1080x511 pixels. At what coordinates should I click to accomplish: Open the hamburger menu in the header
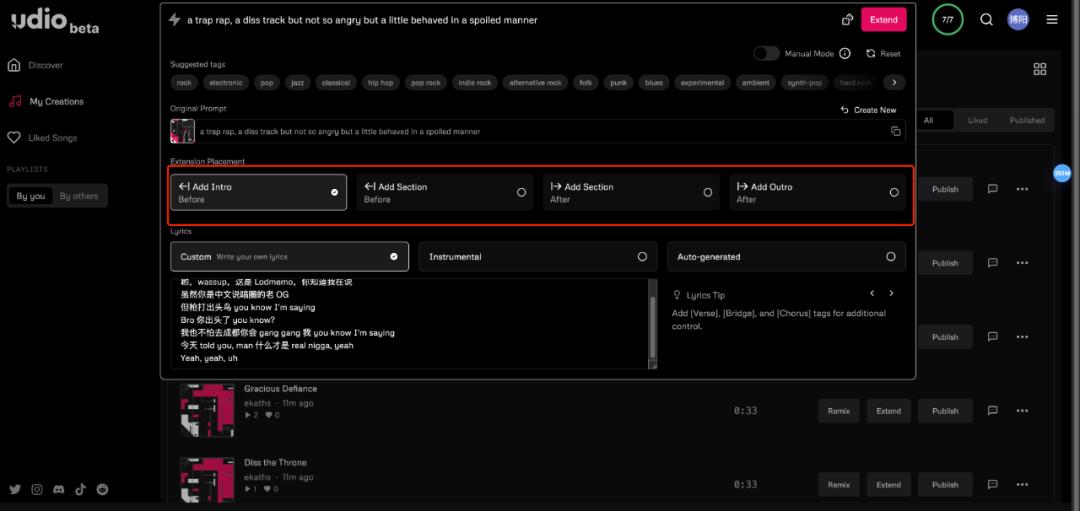[1052, 20]
